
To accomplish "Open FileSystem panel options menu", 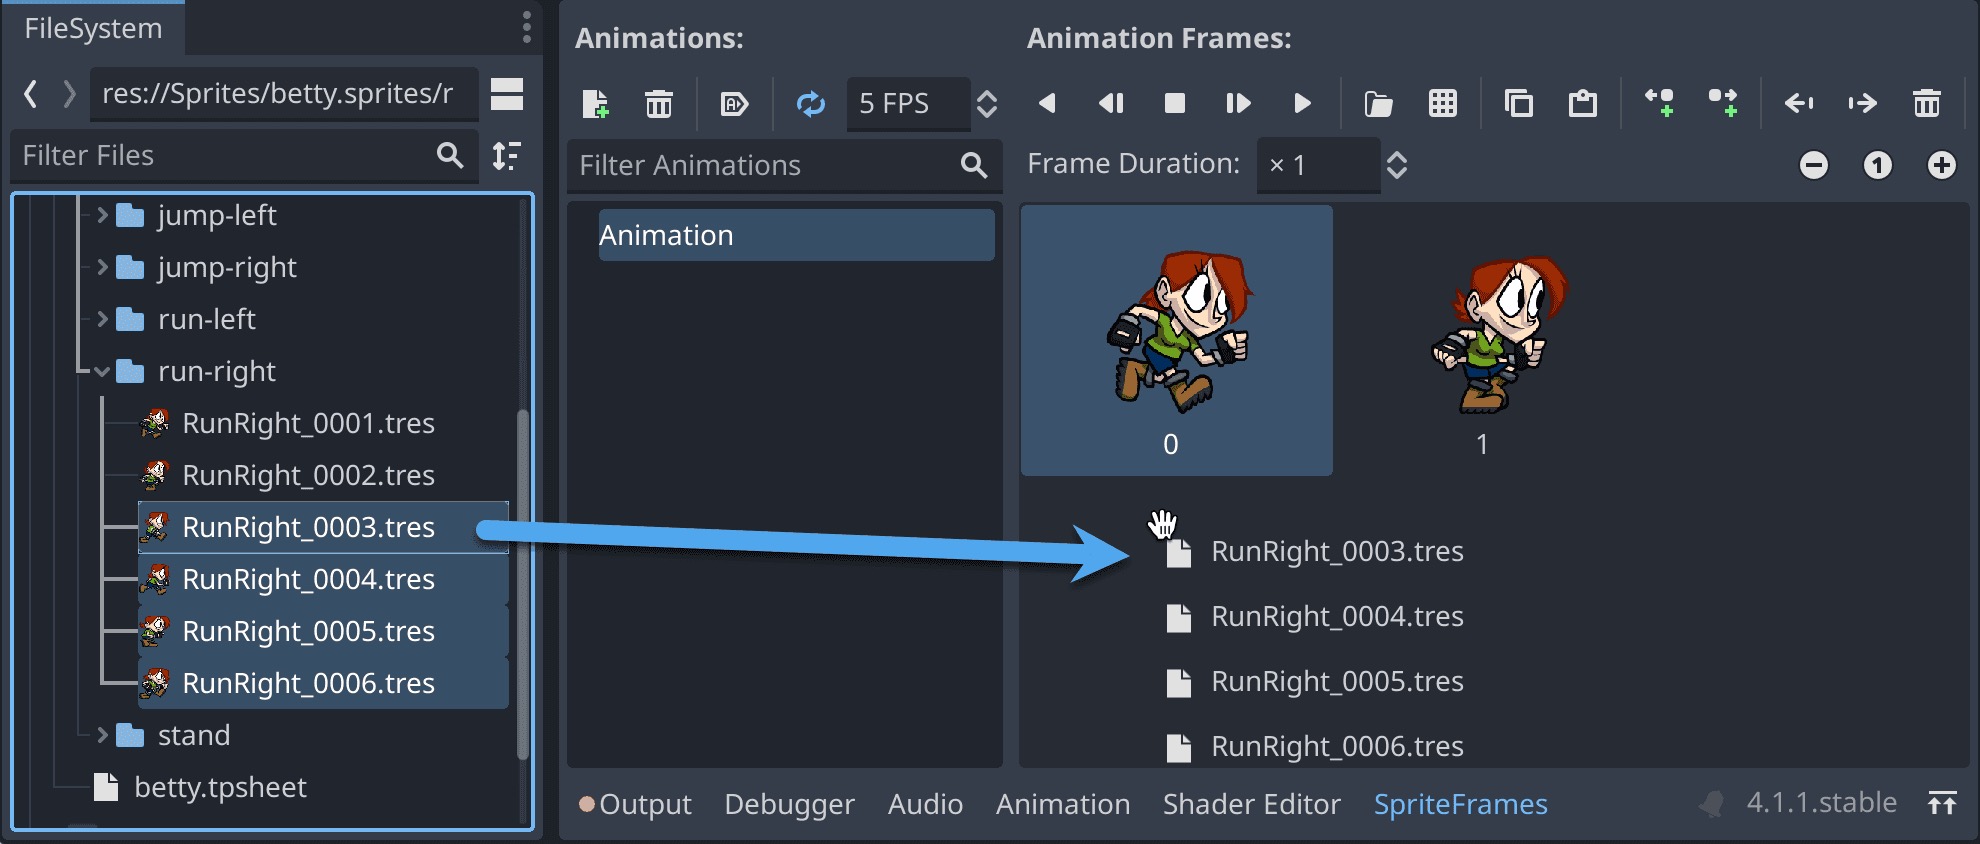I will click(526, 28).
